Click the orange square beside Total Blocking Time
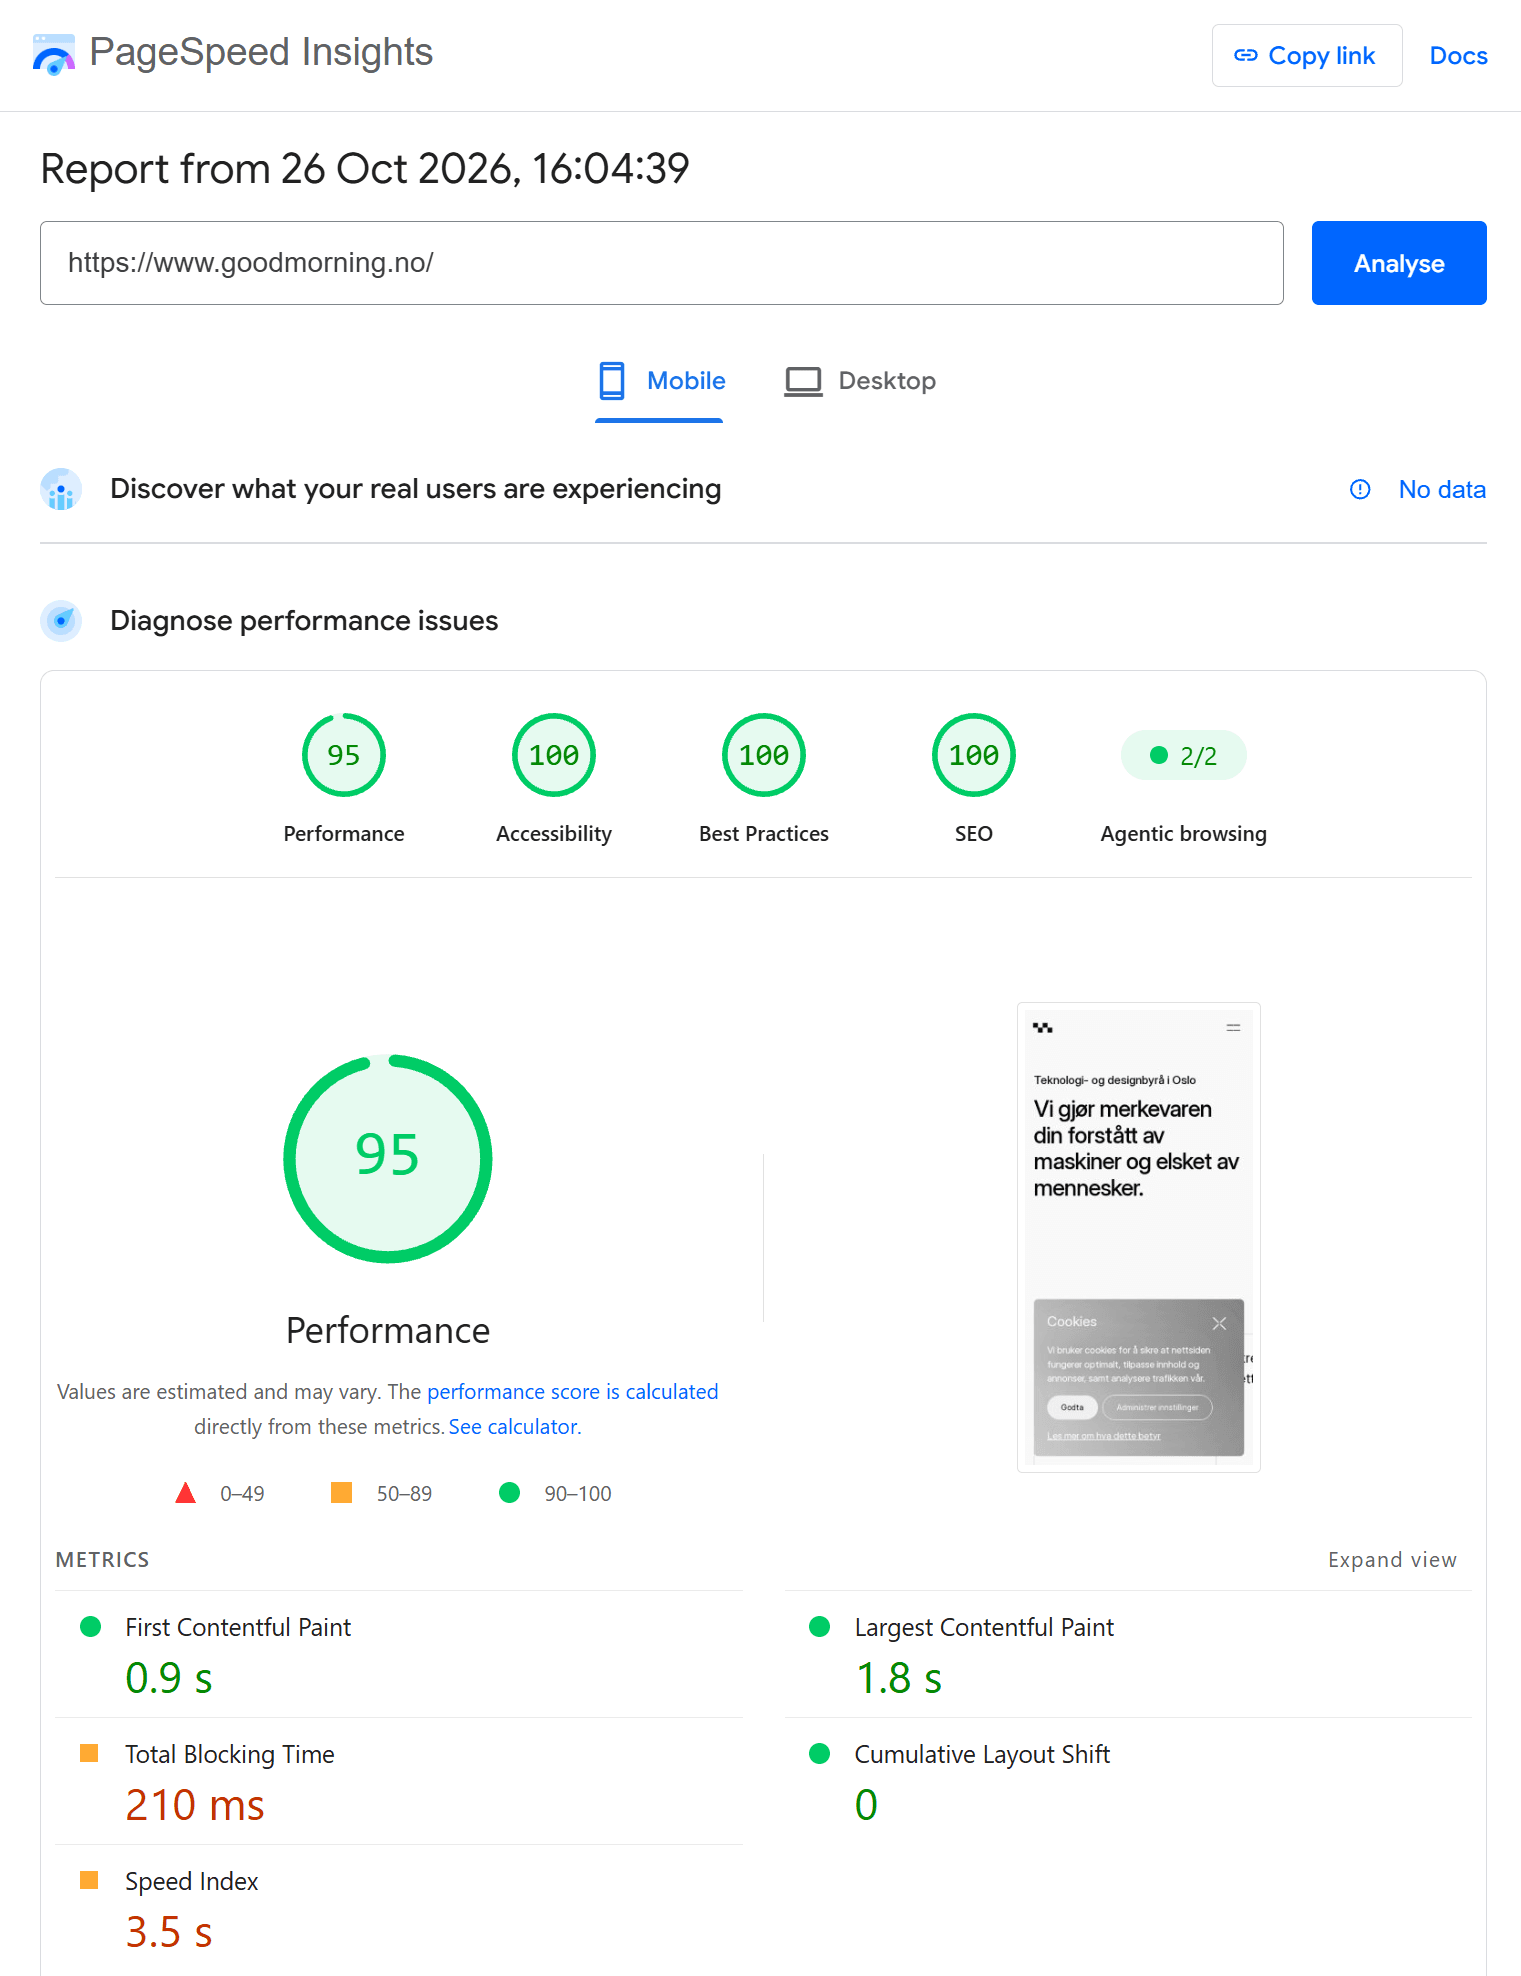The height and width of the screenshot is (1976, 1521). coord(89,1753)
